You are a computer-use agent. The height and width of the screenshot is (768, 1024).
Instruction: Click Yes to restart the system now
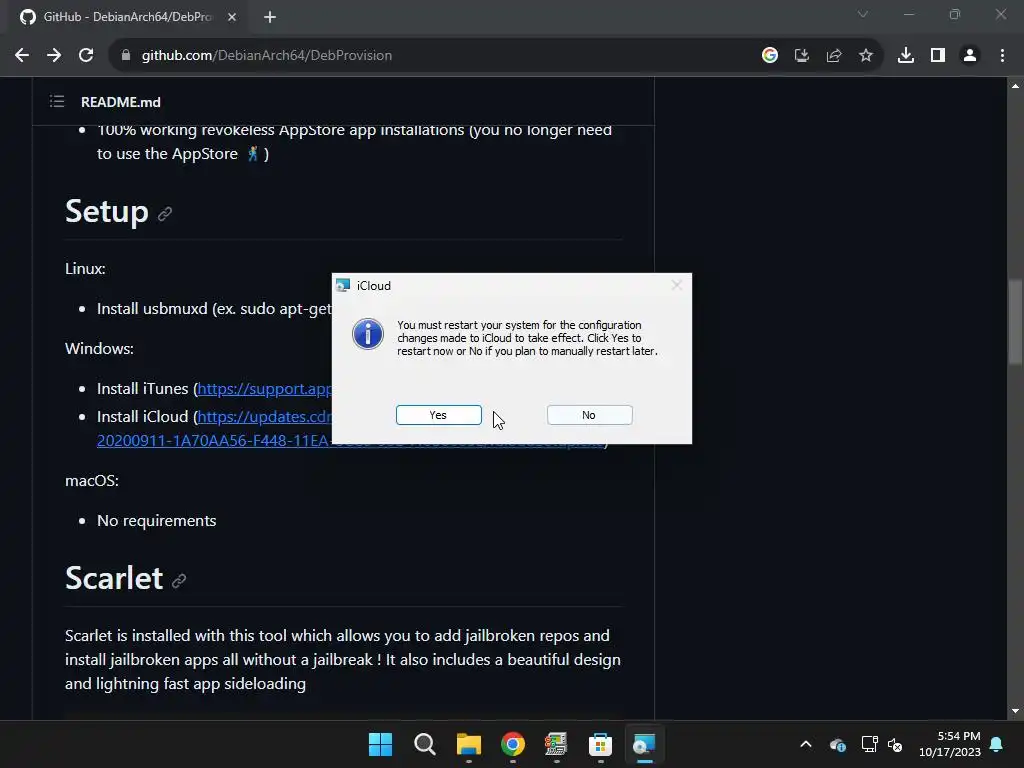tap(438, 415)
